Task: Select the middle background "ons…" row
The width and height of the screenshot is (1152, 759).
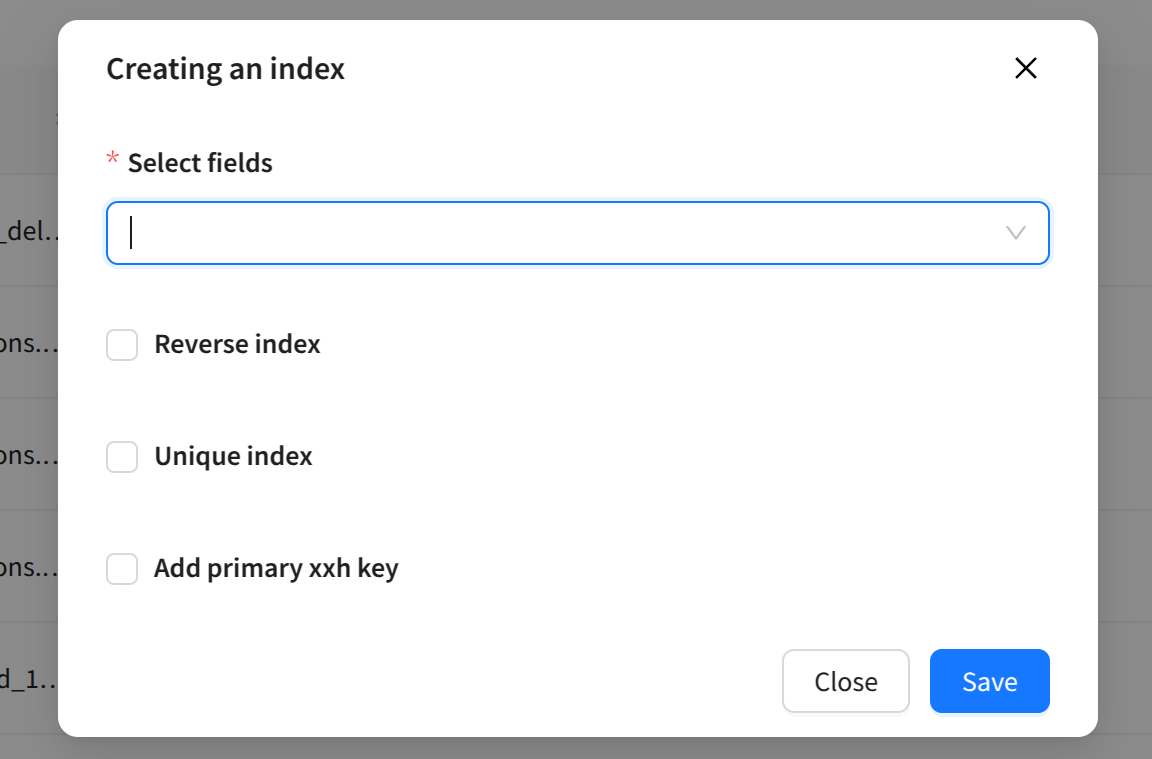Action: (x=30, y=457)
